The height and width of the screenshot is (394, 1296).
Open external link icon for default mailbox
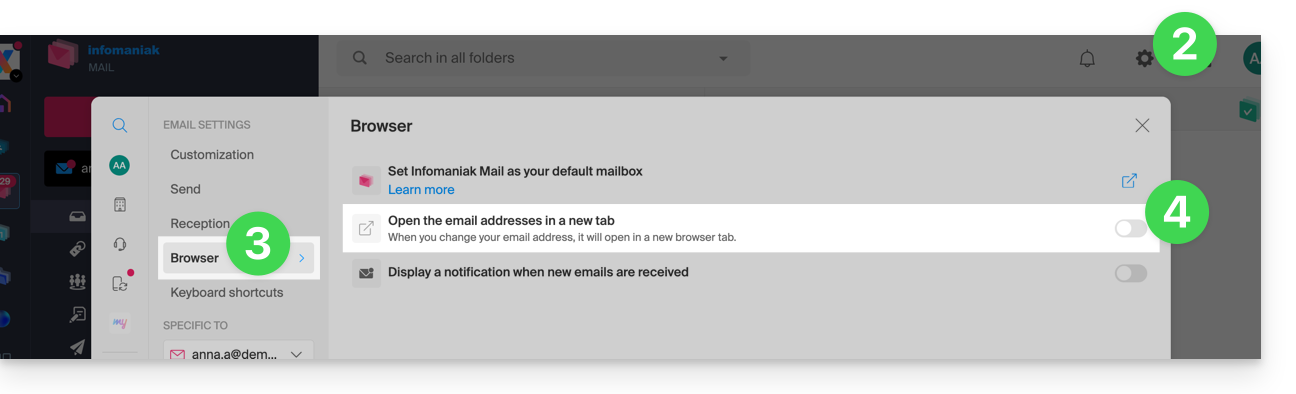pyautogui.click(x=1129, y=181)
